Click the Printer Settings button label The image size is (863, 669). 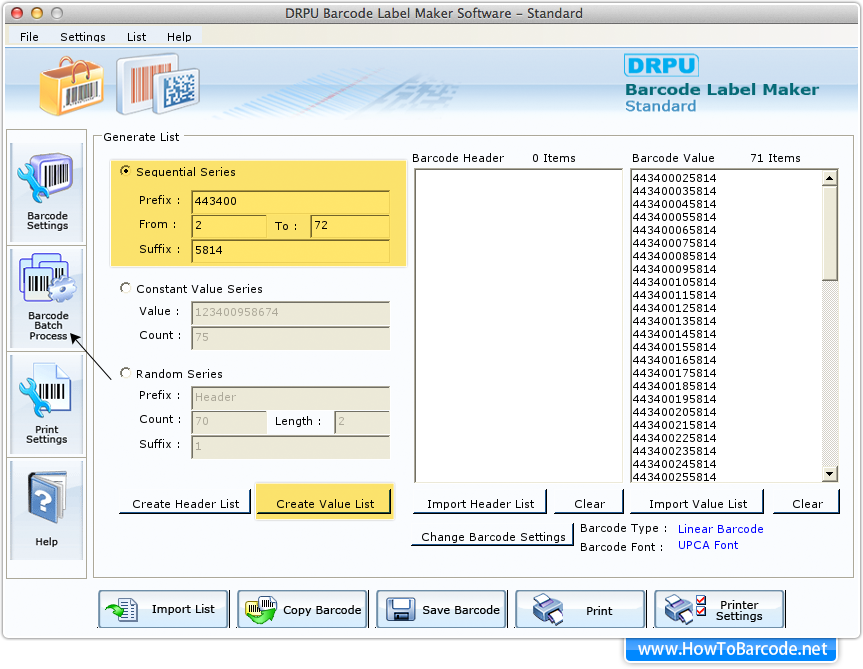[739, 610]
